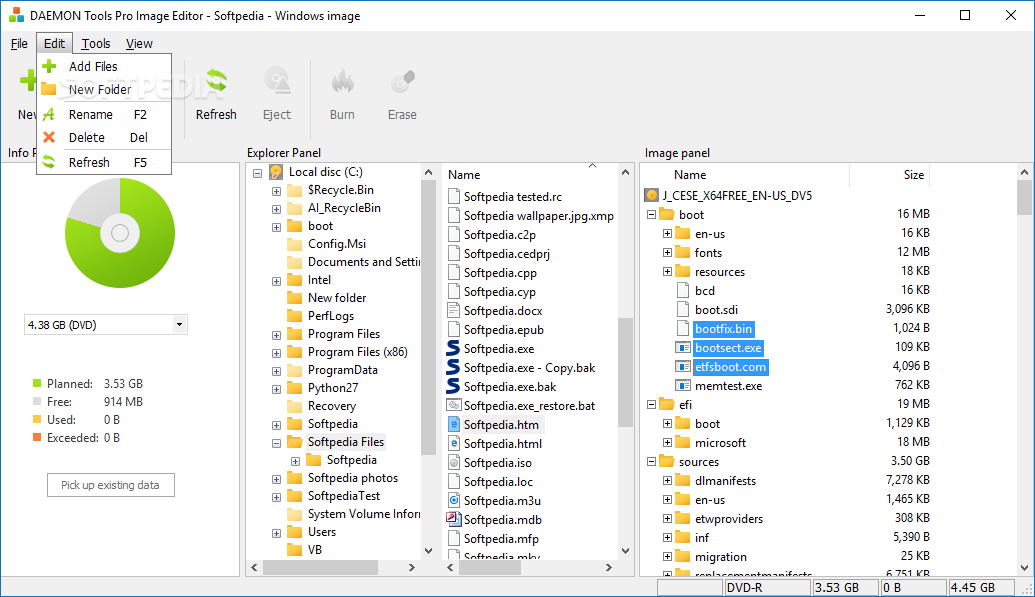1035x597 pixels.
Task: Open the Tools menu
Action: [96, 44]
